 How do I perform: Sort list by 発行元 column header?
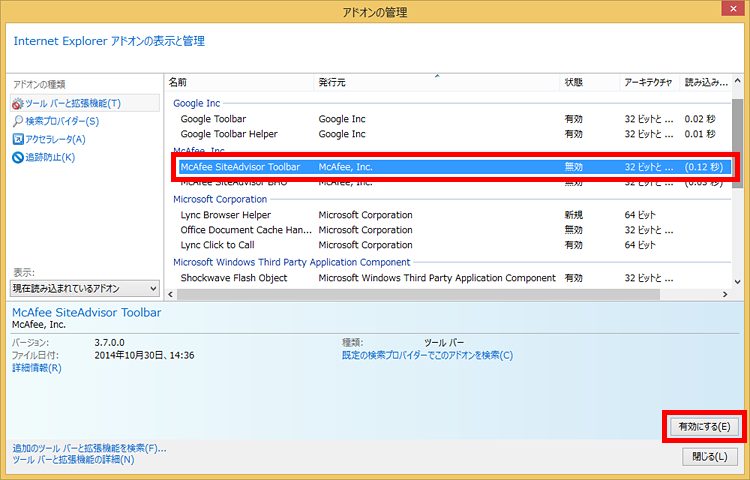[x=436, y=82]
